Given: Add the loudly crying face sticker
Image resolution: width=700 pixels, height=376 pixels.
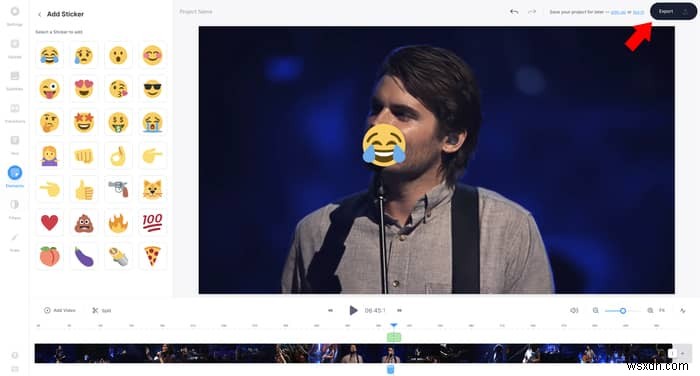Looking at the screenshot, I should coord(152,122).
